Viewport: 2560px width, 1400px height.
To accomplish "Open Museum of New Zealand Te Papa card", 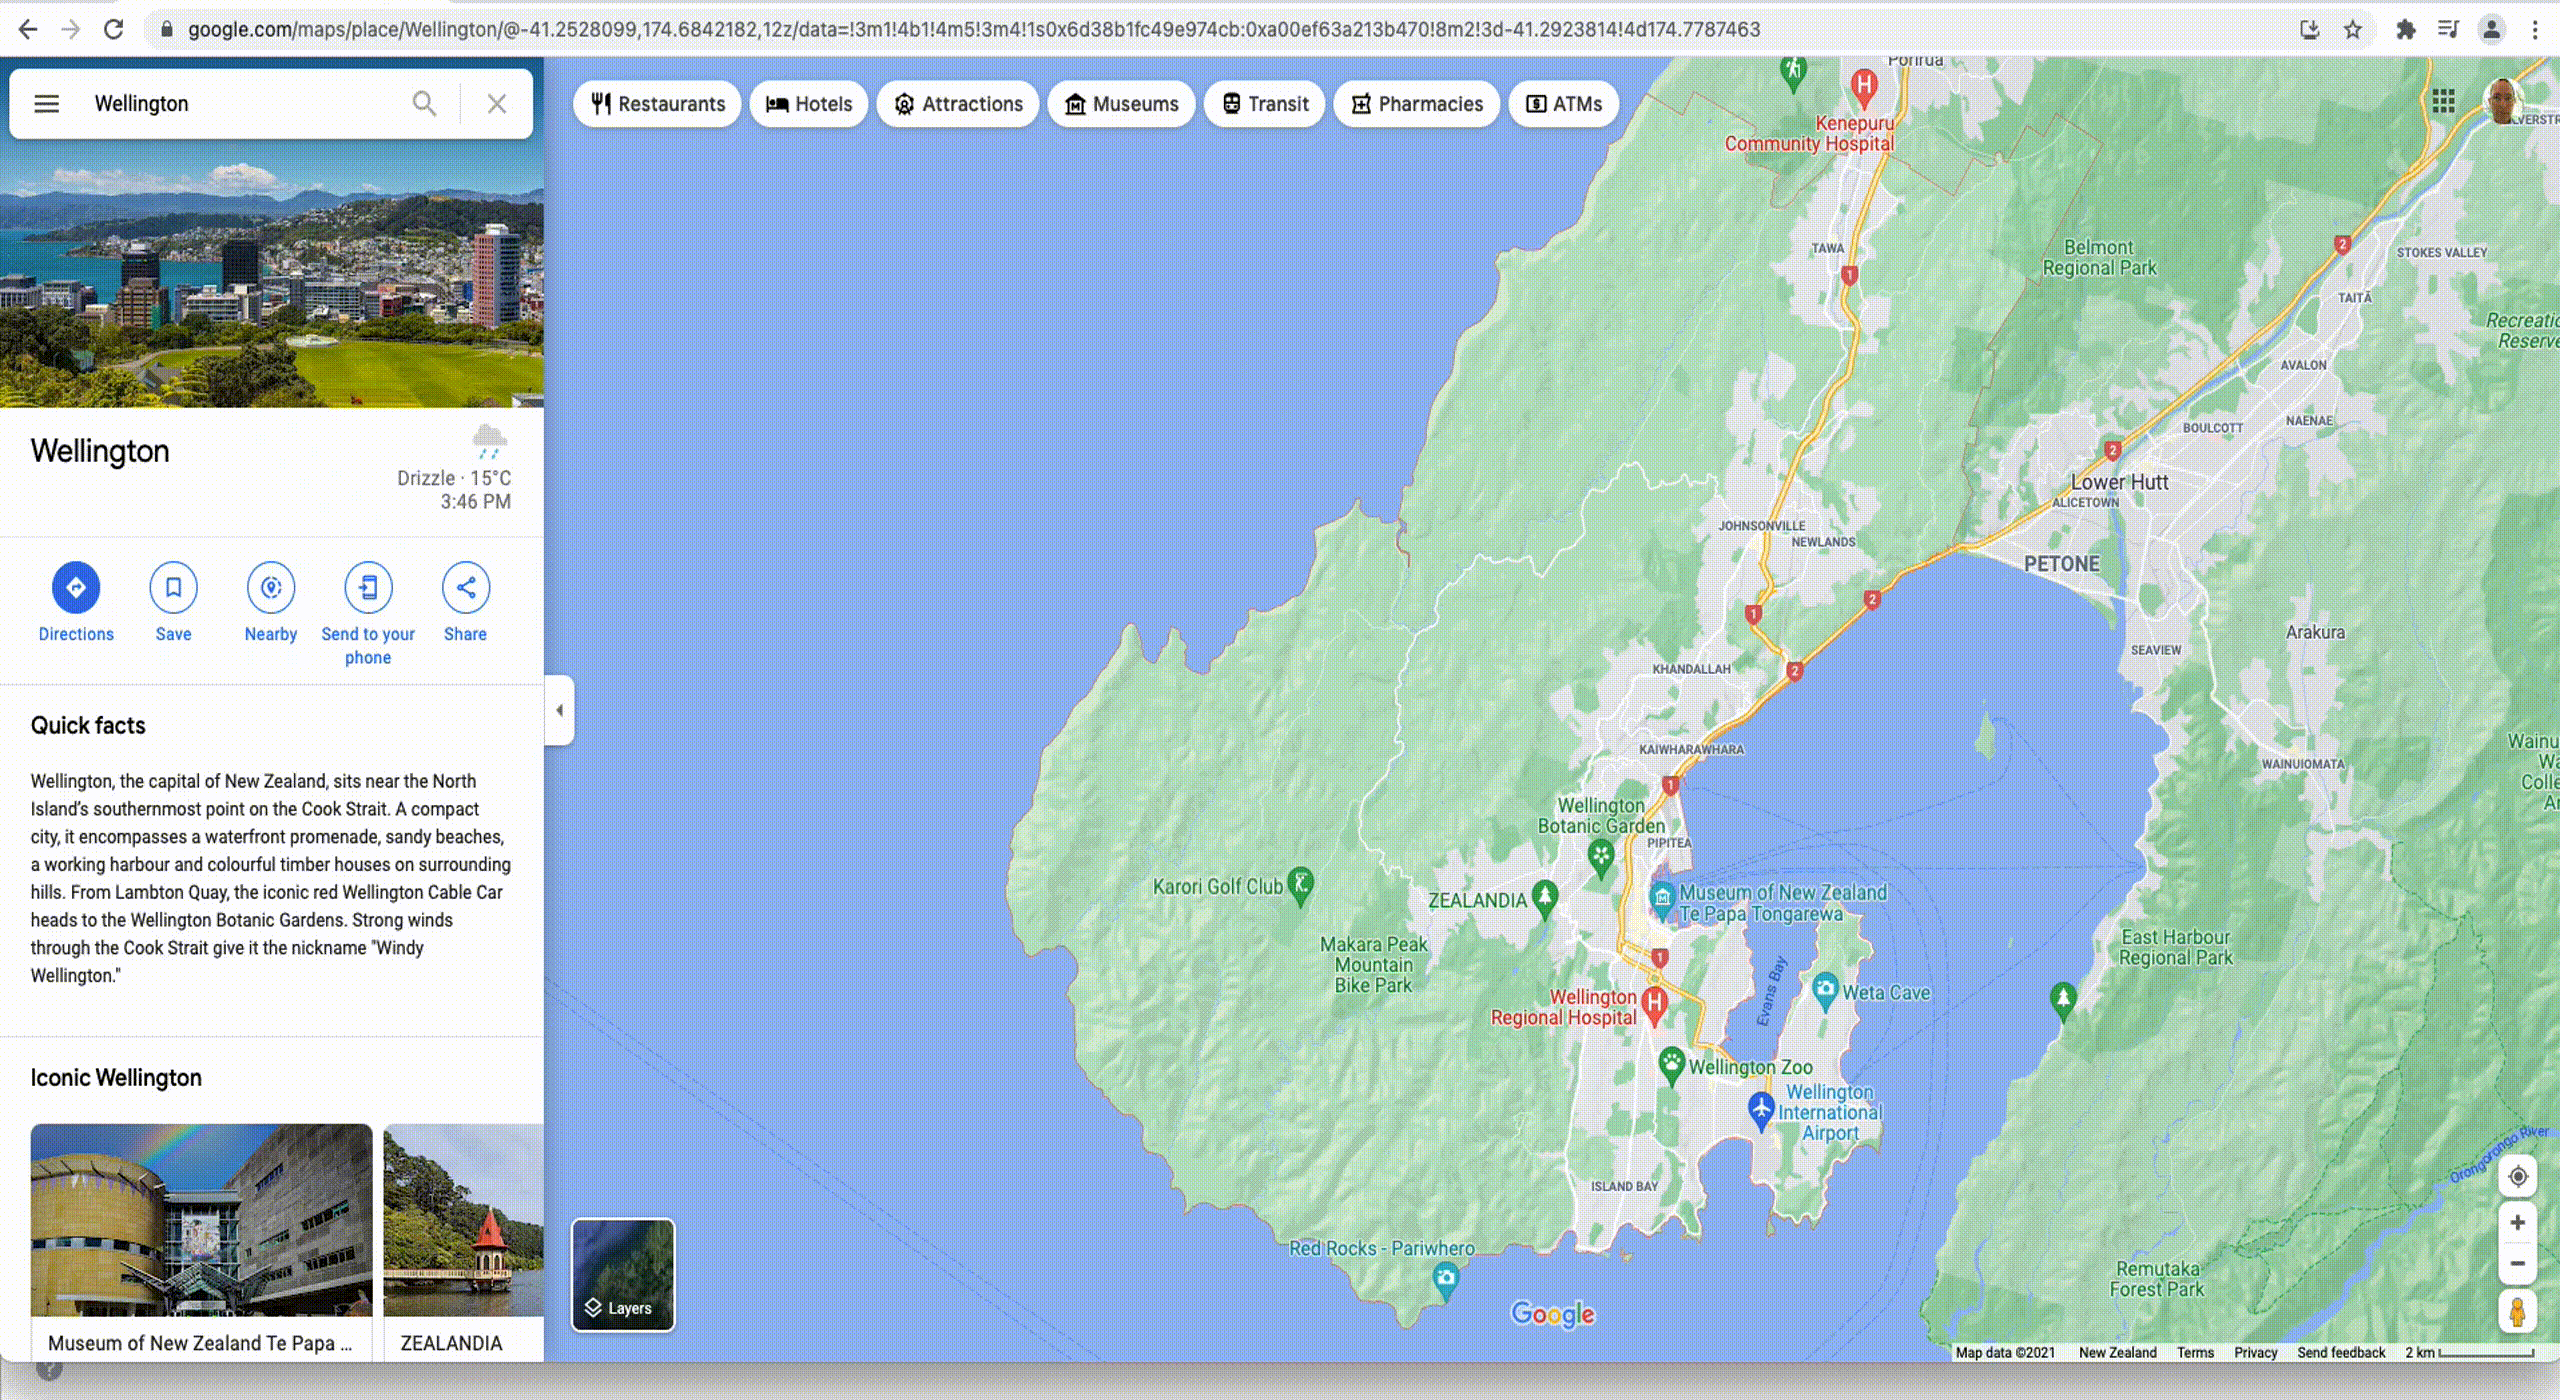I will coord(201,1240).
